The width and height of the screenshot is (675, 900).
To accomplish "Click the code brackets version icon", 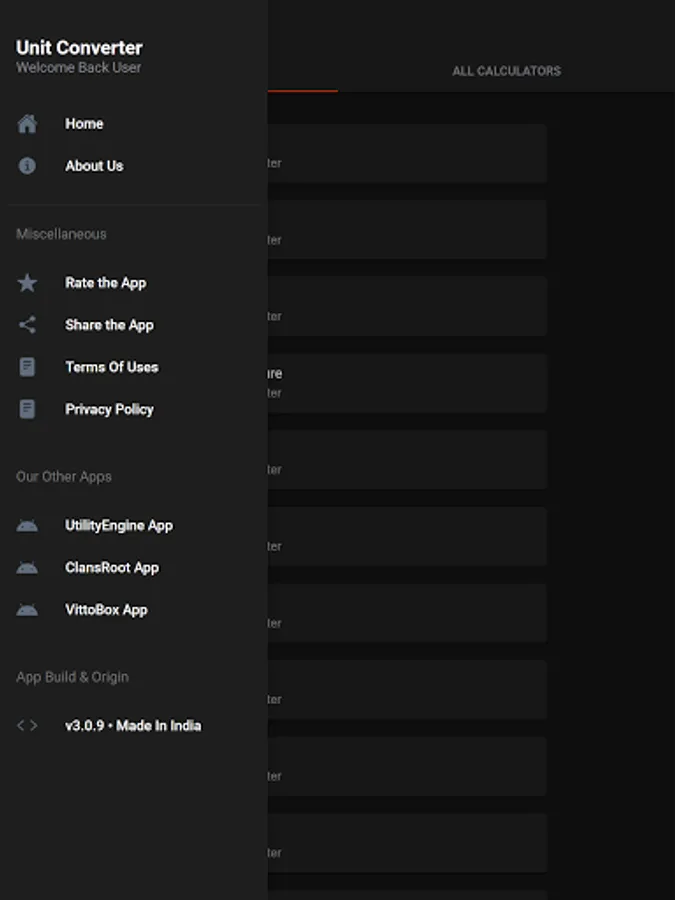I will (x=27, y=726).
